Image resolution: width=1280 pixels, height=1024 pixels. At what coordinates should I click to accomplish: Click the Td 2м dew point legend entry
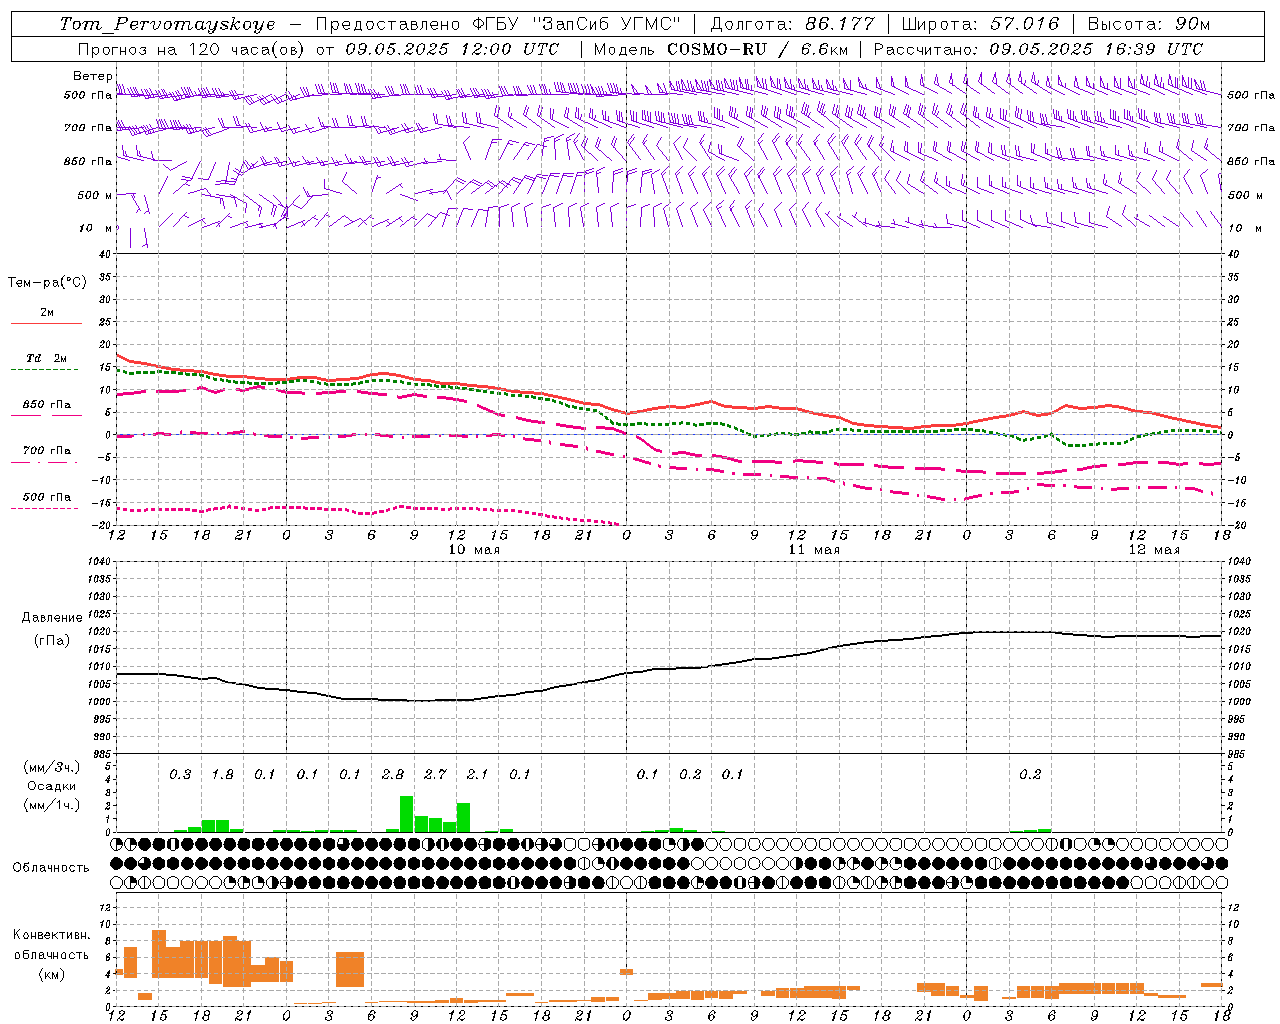(x=46, y=358)
